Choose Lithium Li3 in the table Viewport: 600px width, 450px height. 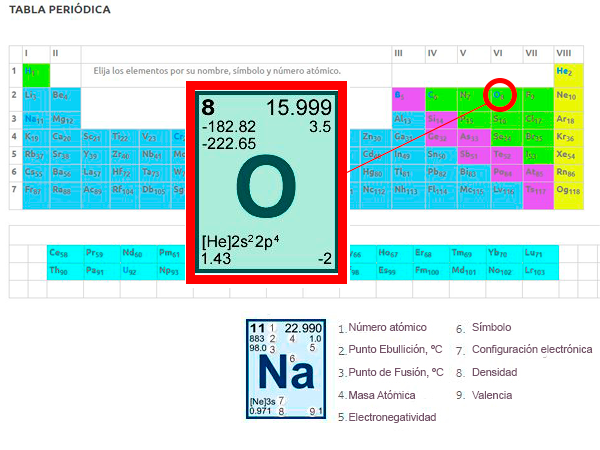point(36,99)
